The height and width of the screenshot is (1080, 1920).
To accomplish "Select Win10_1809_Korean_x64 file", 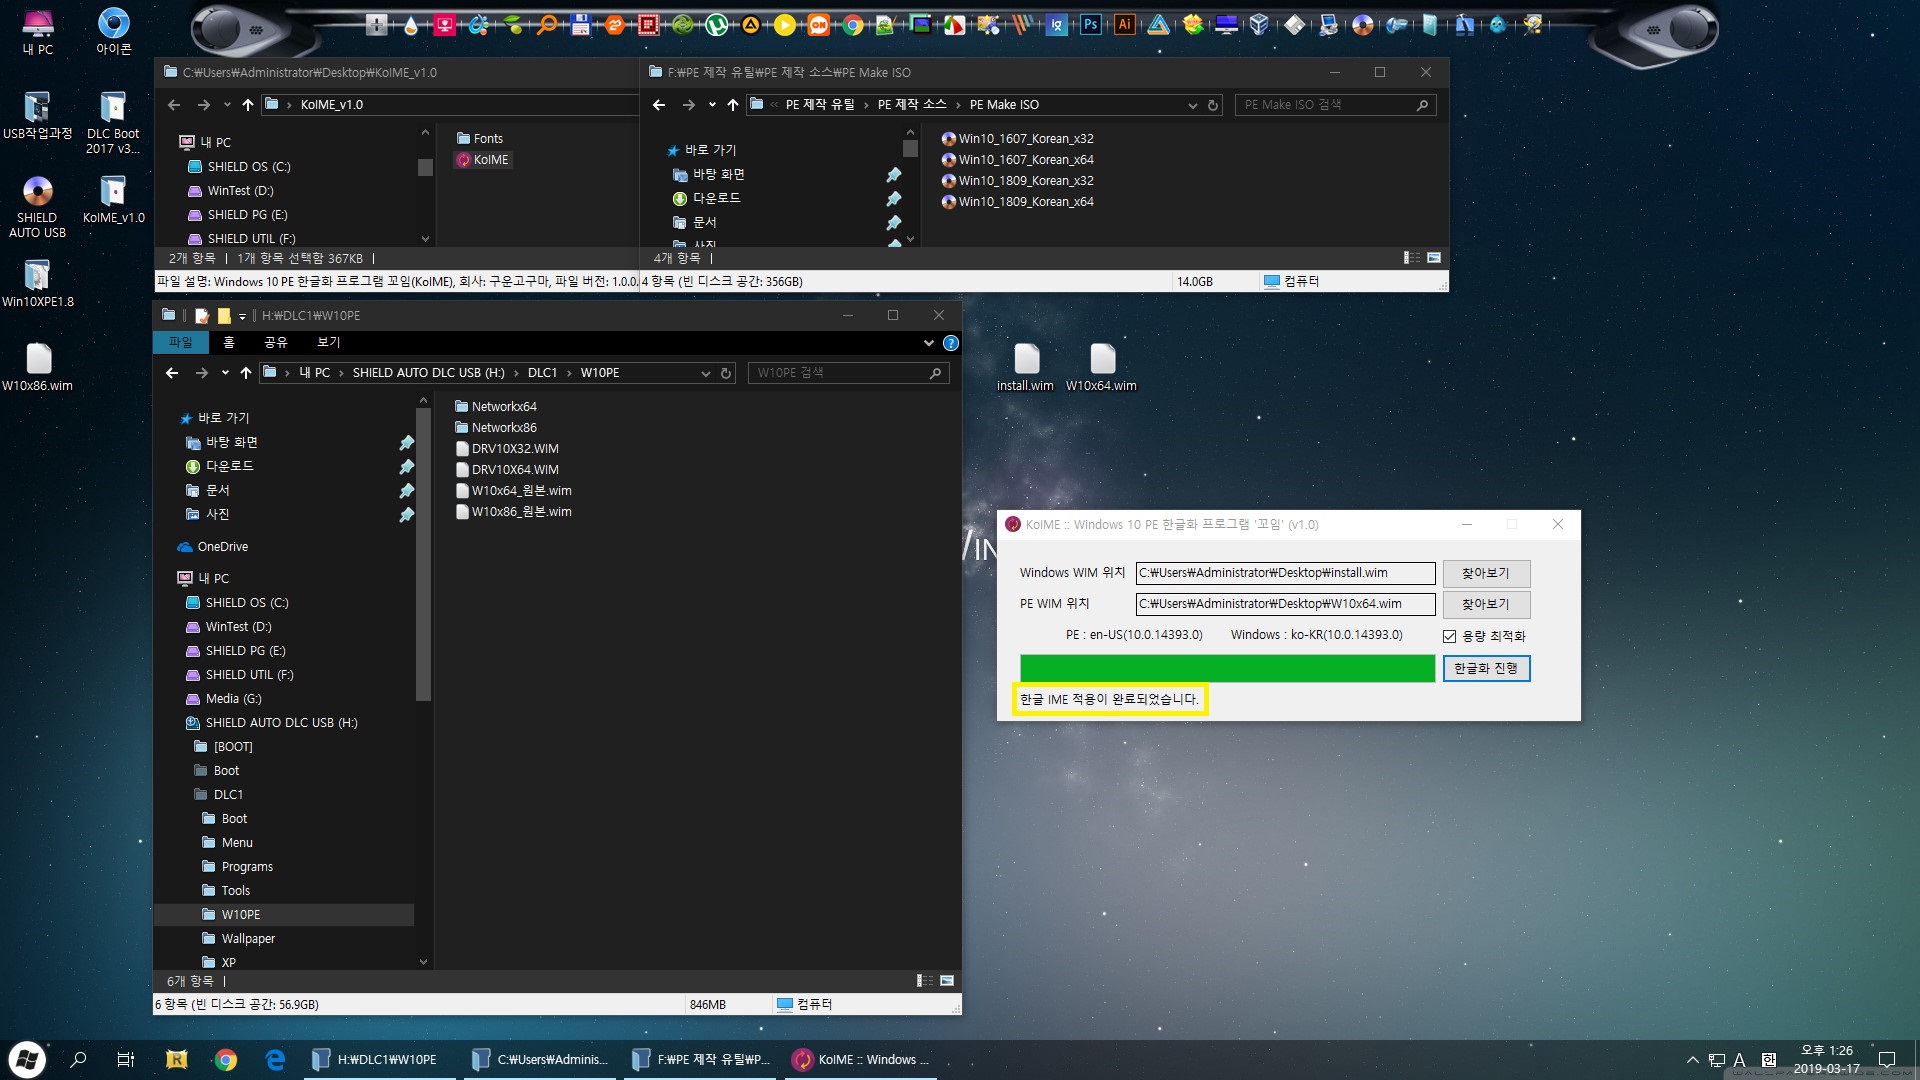I will click(x=1018, y=202).
